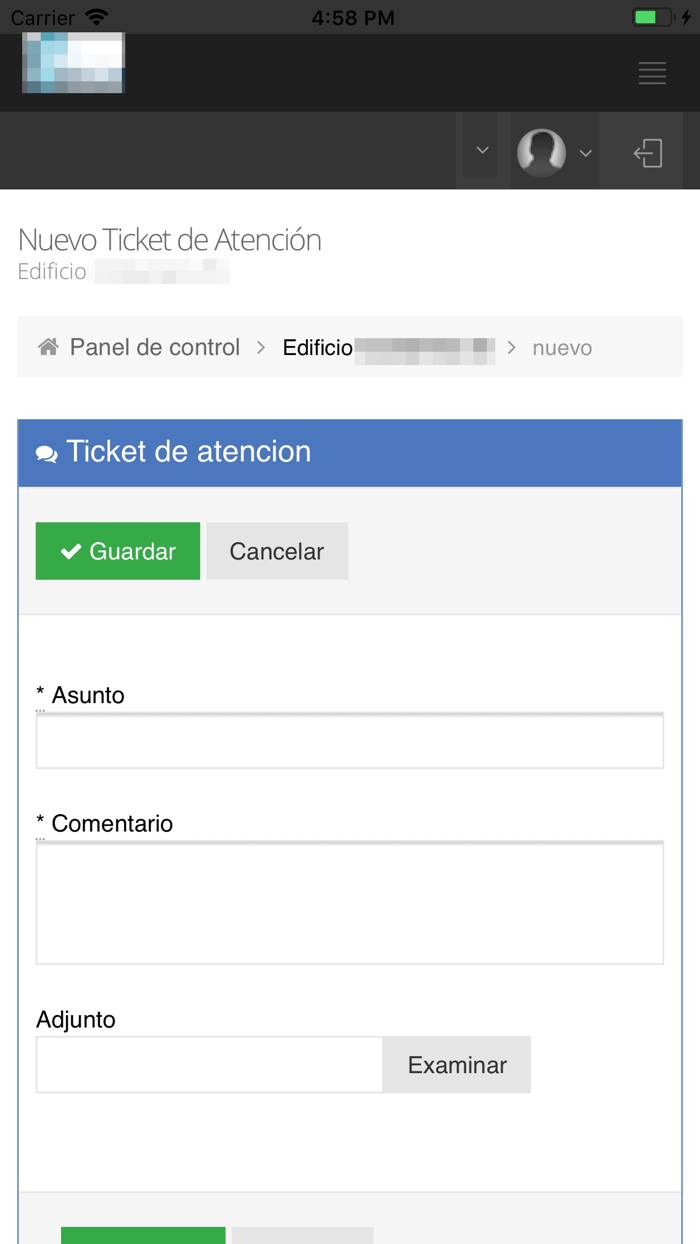
Task: Select the Panel de control breadcrumb link
Action: tap(154, 346)
